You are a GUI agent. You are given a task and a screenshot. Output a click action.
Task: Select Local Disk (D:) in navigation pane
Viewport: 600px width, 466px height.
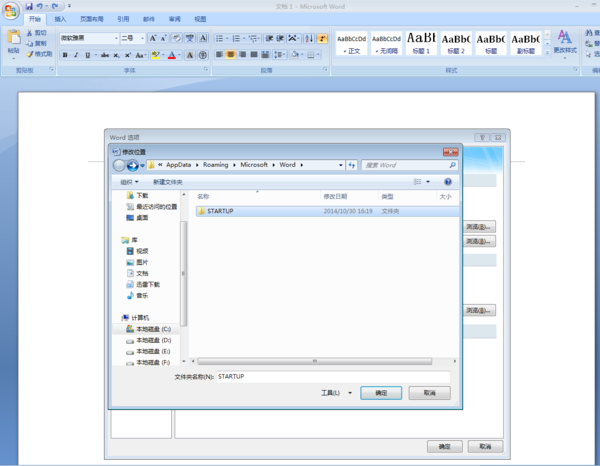coord(148,340)
